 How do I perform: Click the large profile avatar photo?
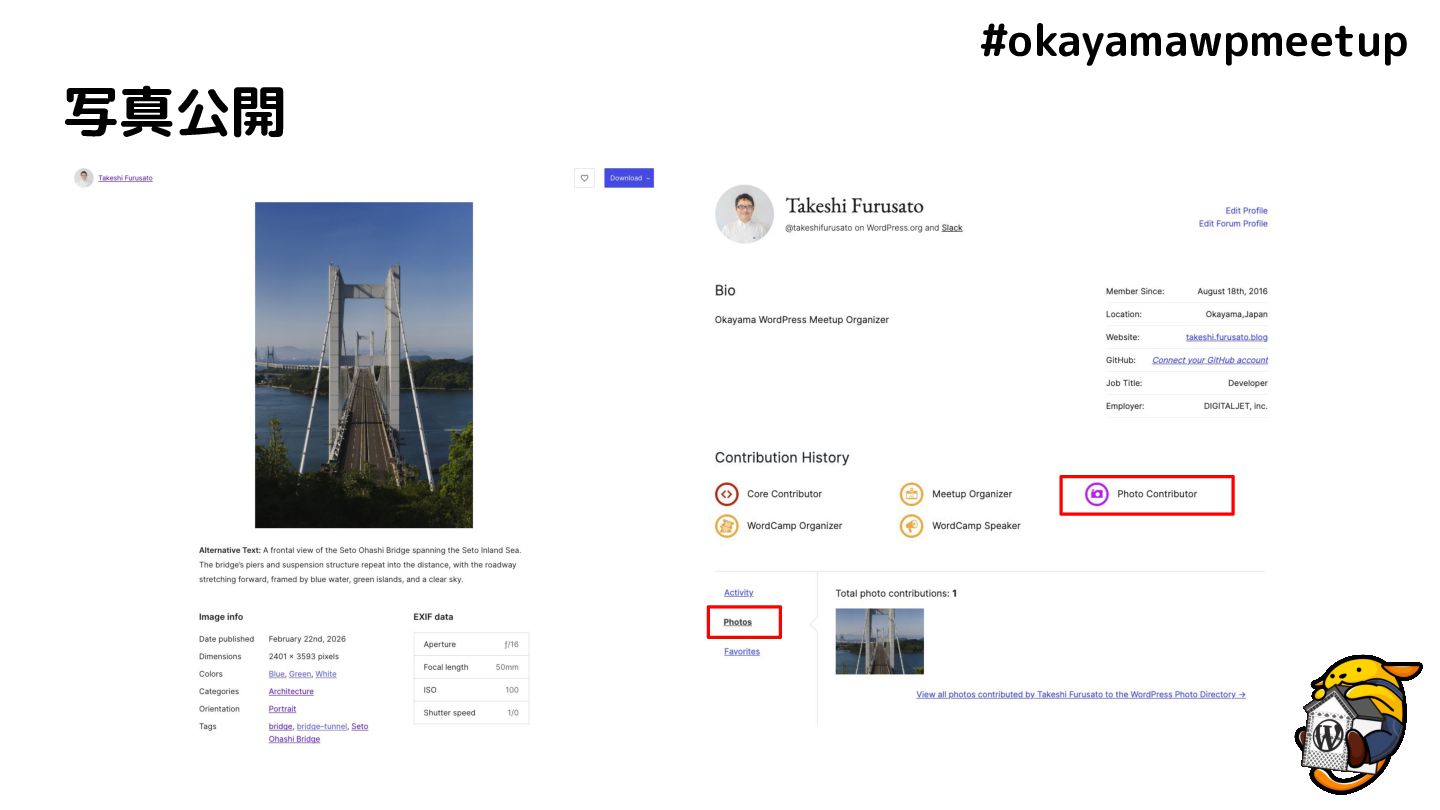point(744,214)
